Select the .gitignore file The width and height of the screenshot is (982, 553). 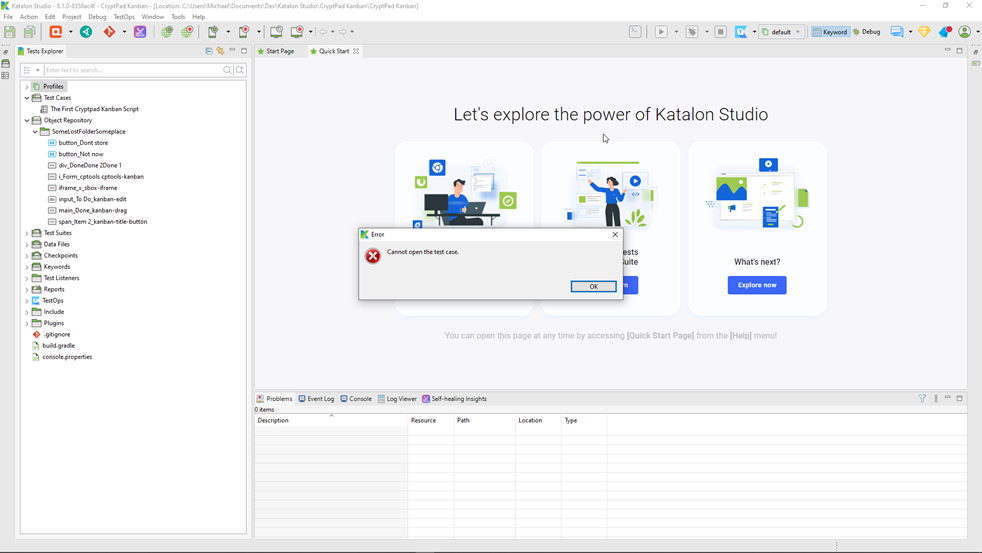[x=56, y=334]
